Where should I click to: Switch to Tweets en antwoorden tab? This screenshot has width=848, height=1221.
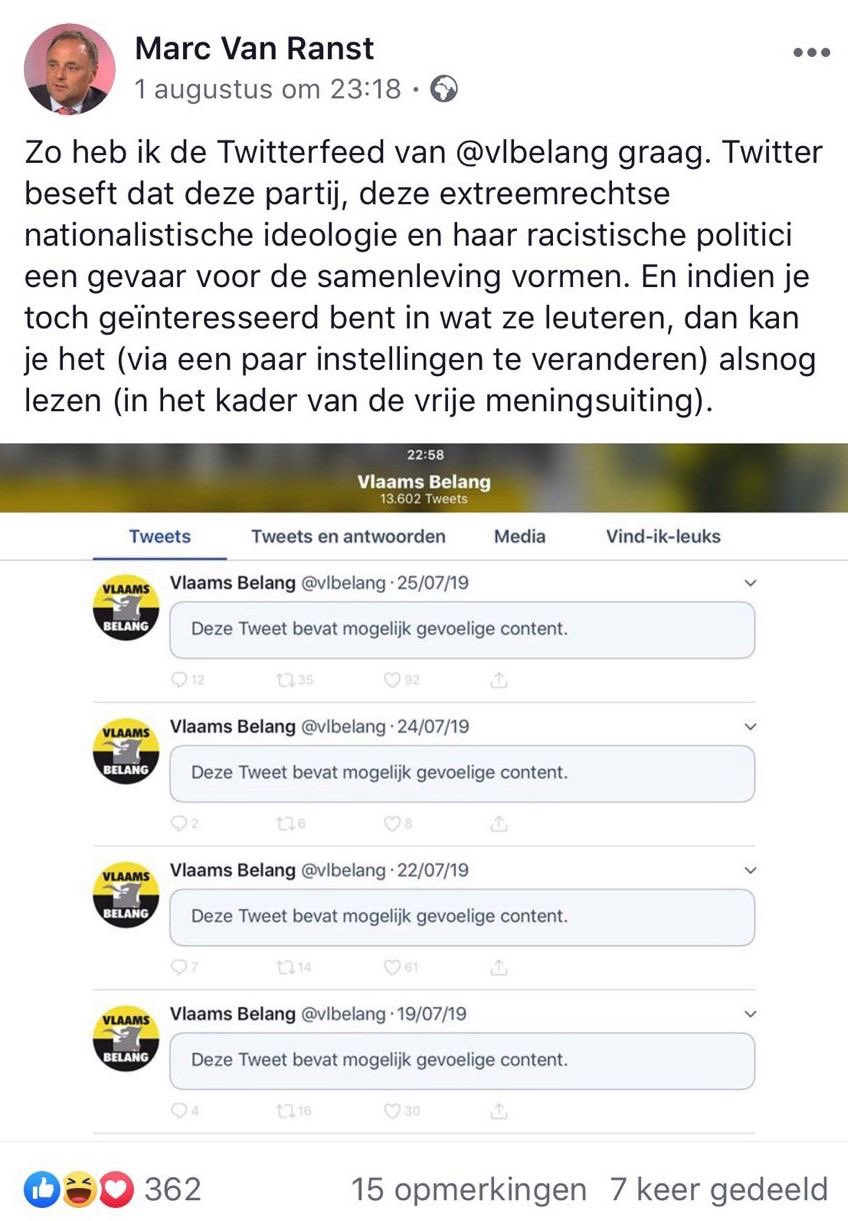[x=348, y=536]
